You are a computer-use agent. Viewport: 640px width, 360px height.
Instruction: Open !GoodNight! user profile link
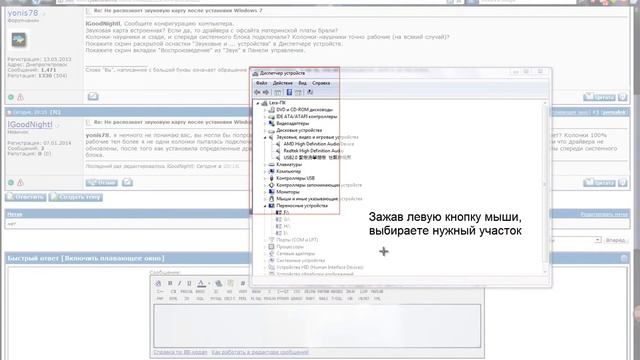pyautogui.click(x=30, y=124)
